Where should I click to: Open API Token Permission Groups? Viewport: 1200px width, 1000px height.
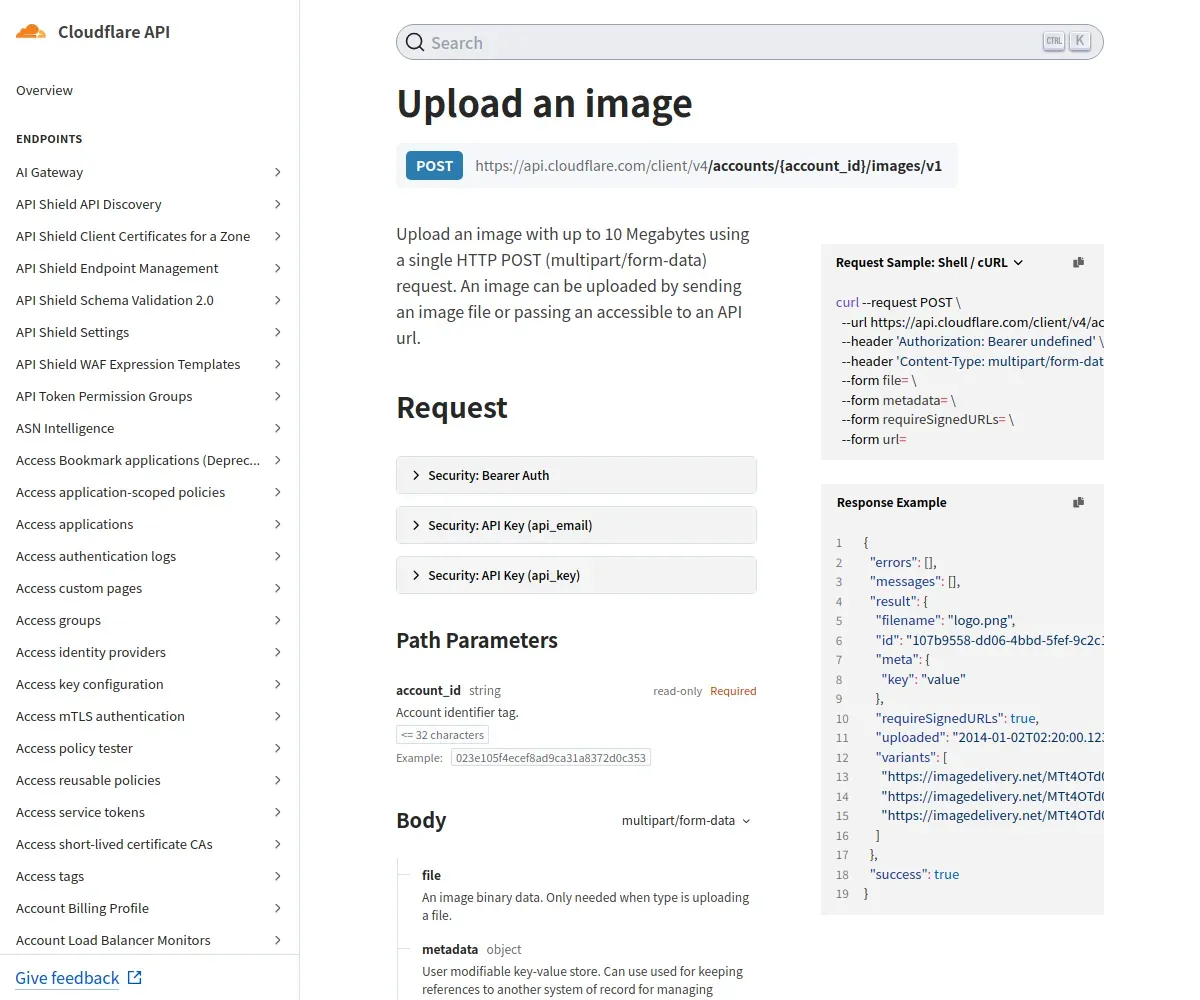coord(104,396)
